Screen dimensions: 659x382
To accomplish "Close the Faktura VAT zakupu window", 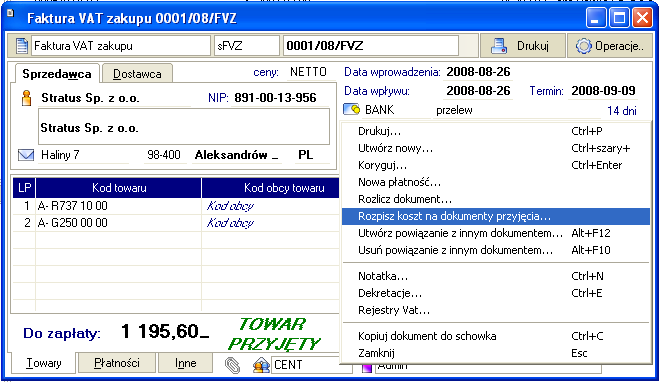I will pos(643,18).
